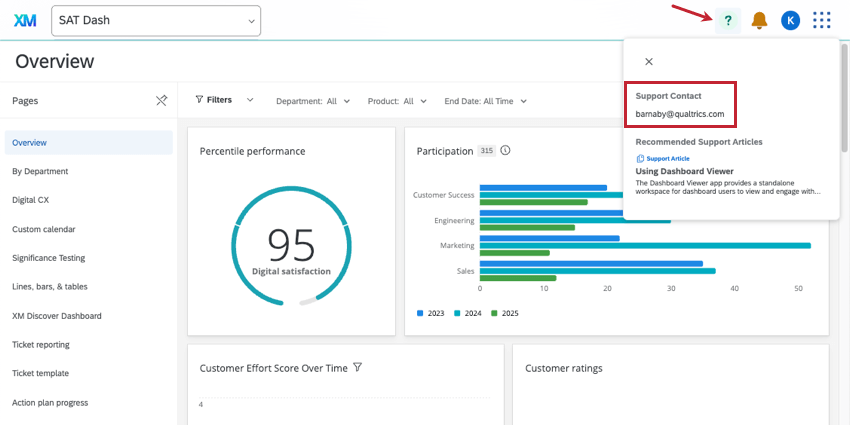The image size is (850, 425).
Task: Open the Product filter dropdown
Action: coord(397,101)
